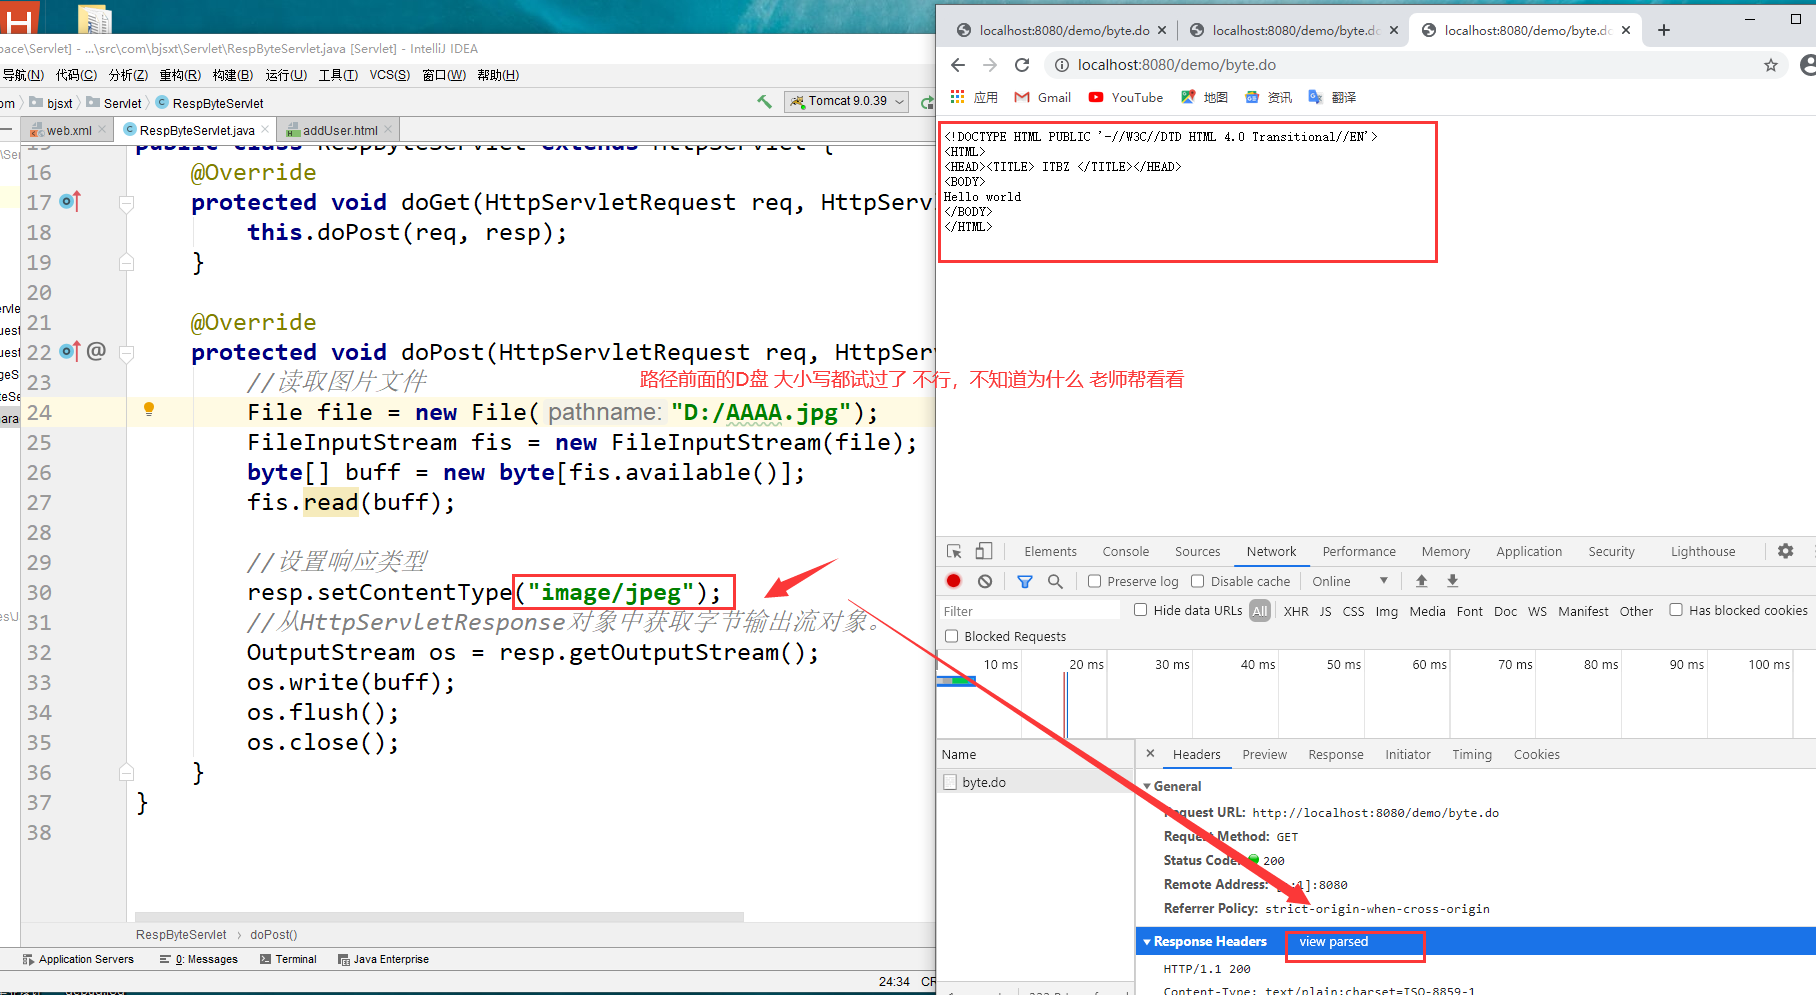Clear the network log
This screenshot has width=1816, height=995.
985,581
